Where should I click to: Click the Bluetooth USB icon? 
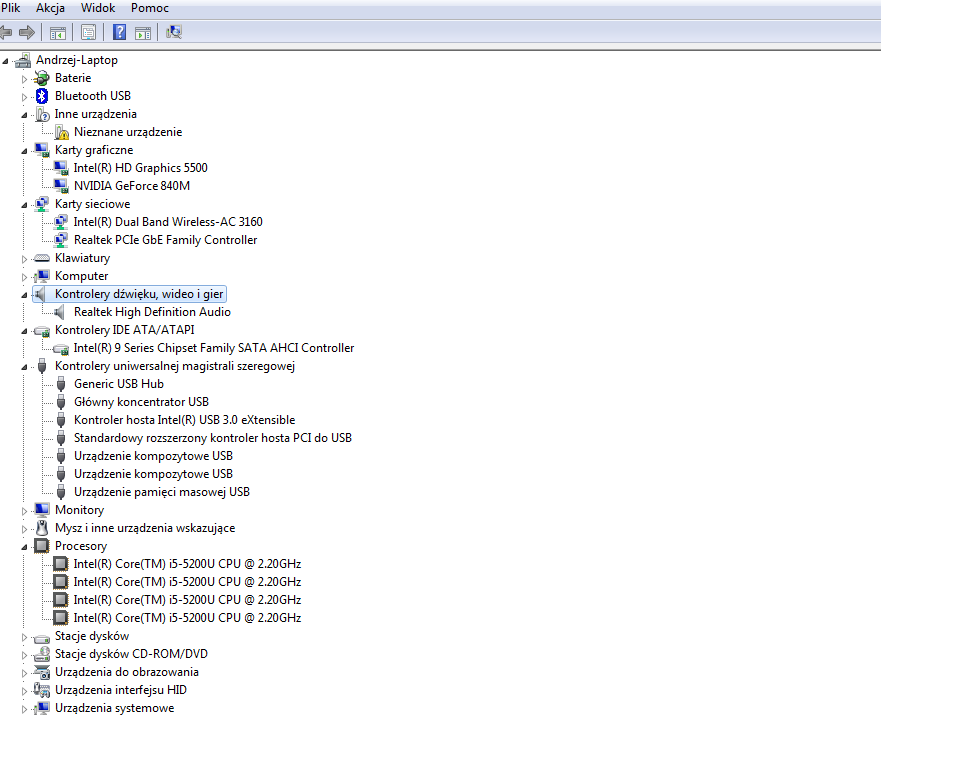tap(42, 96)
